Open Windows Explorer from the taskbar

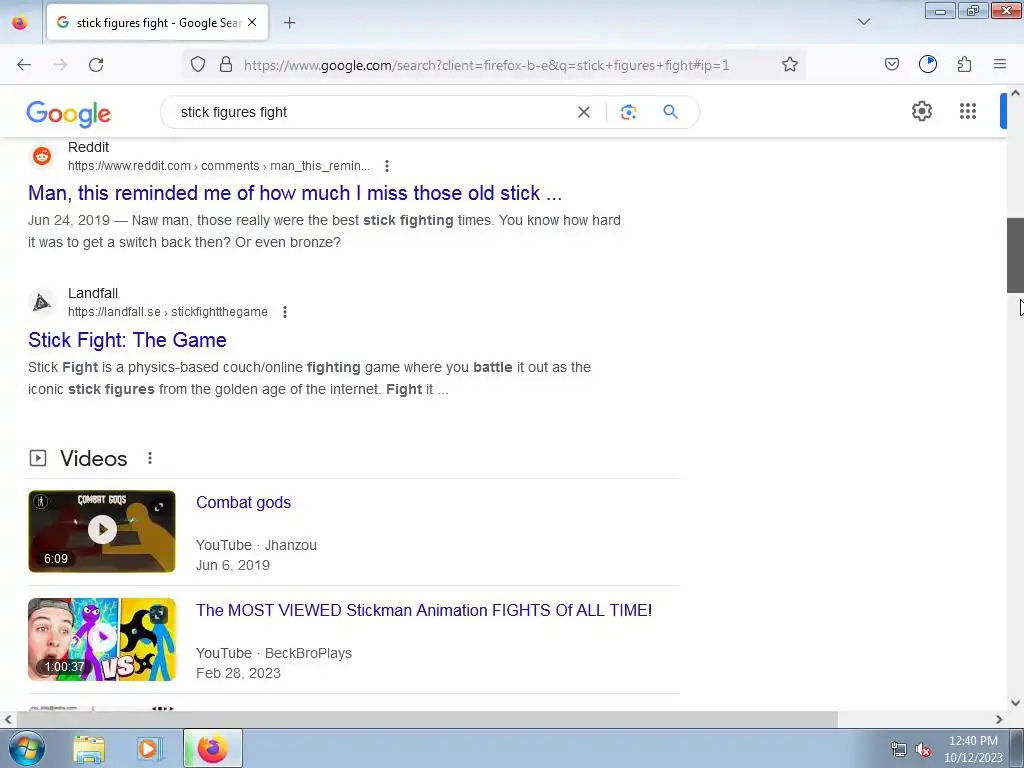pyautogui.click(x=89, y=749)
